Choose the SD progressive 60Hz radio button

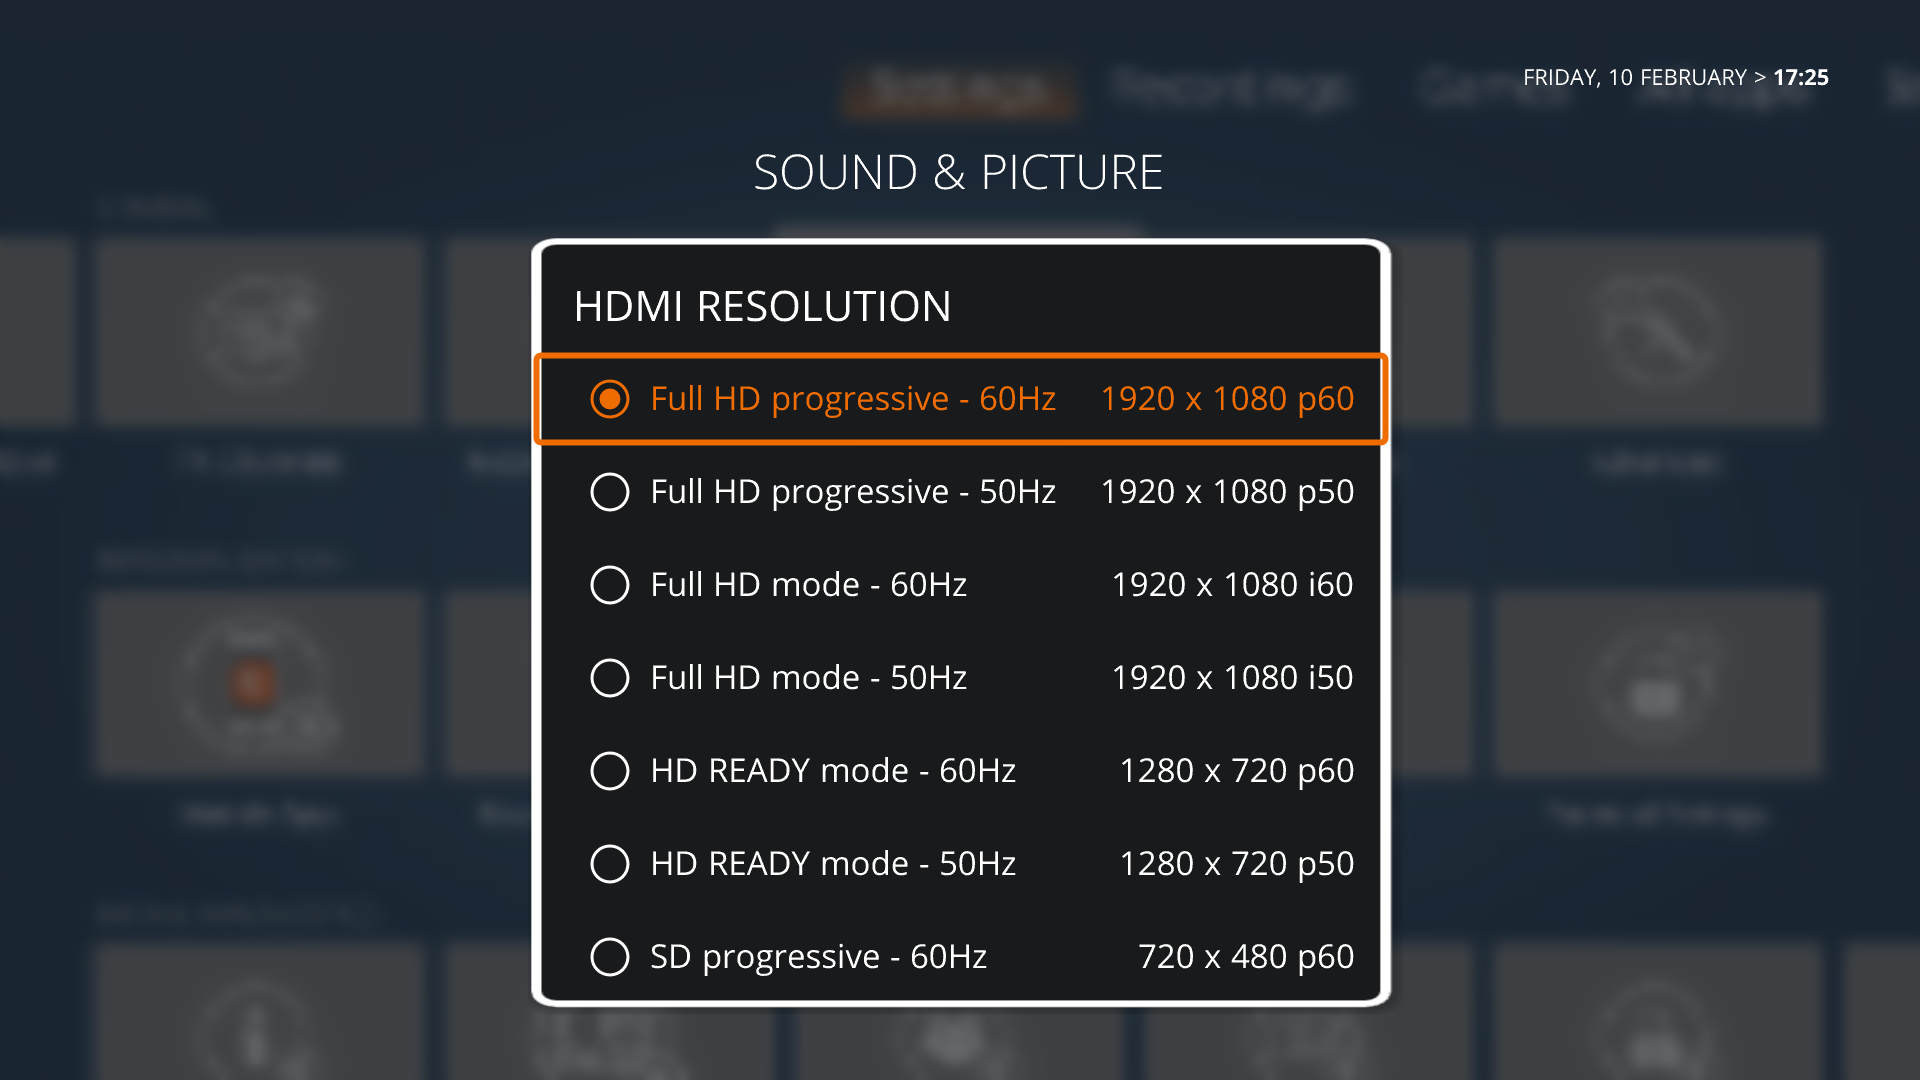(x=610, y=957)
